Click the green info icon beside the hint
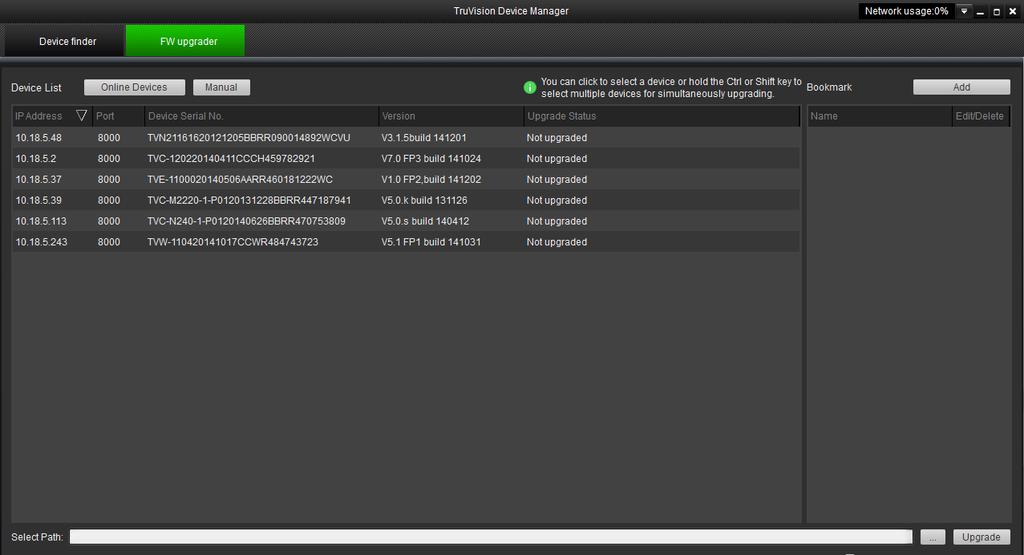Screen dimensions: 1024x555 (x=530, y=87)
